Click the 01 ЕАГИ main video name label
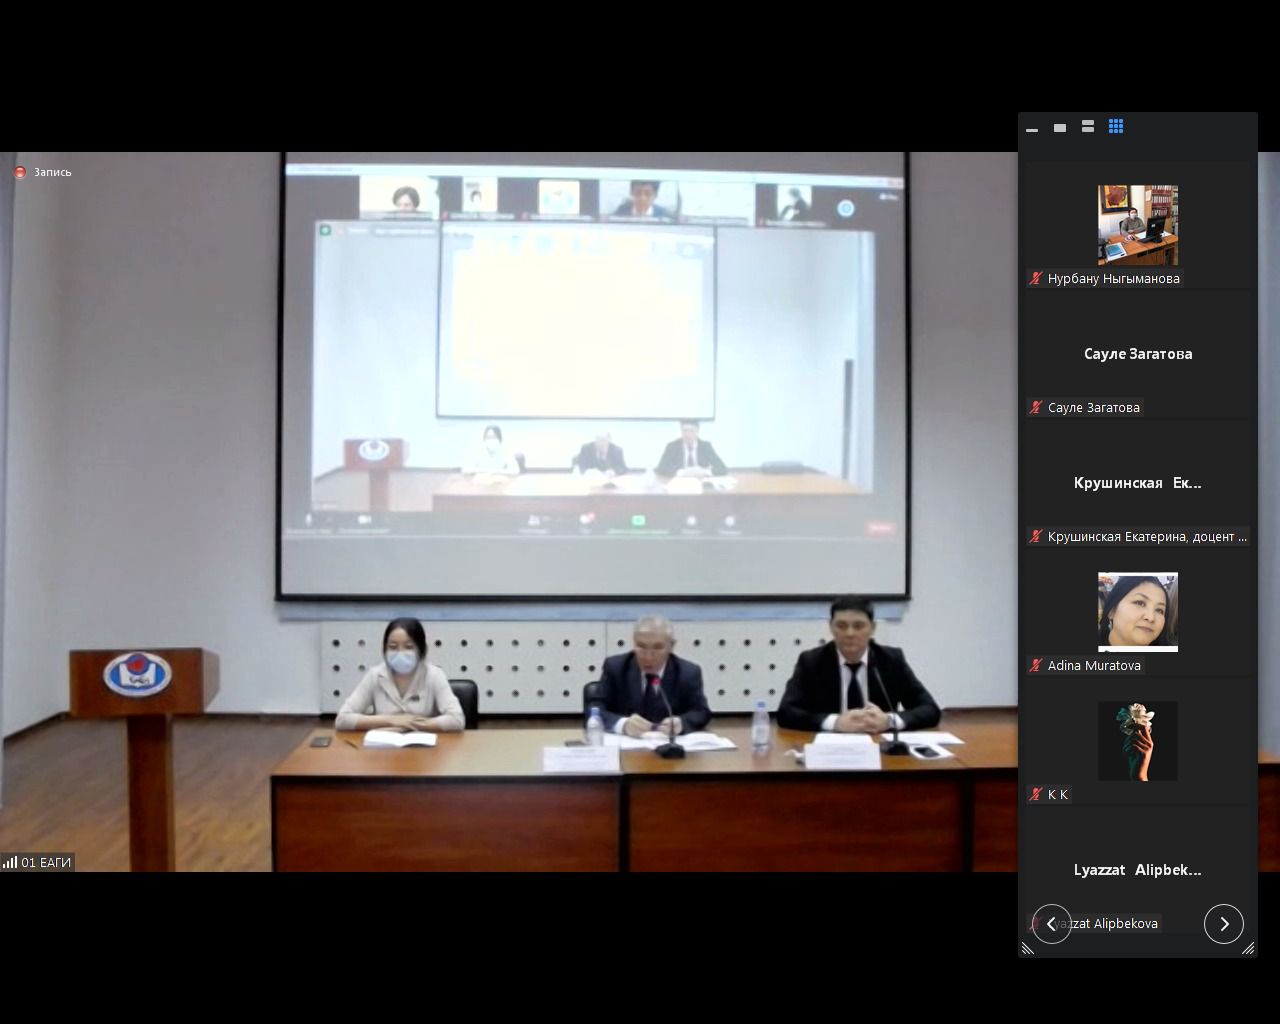1280x1024 pixels. (x=46, y=862)
